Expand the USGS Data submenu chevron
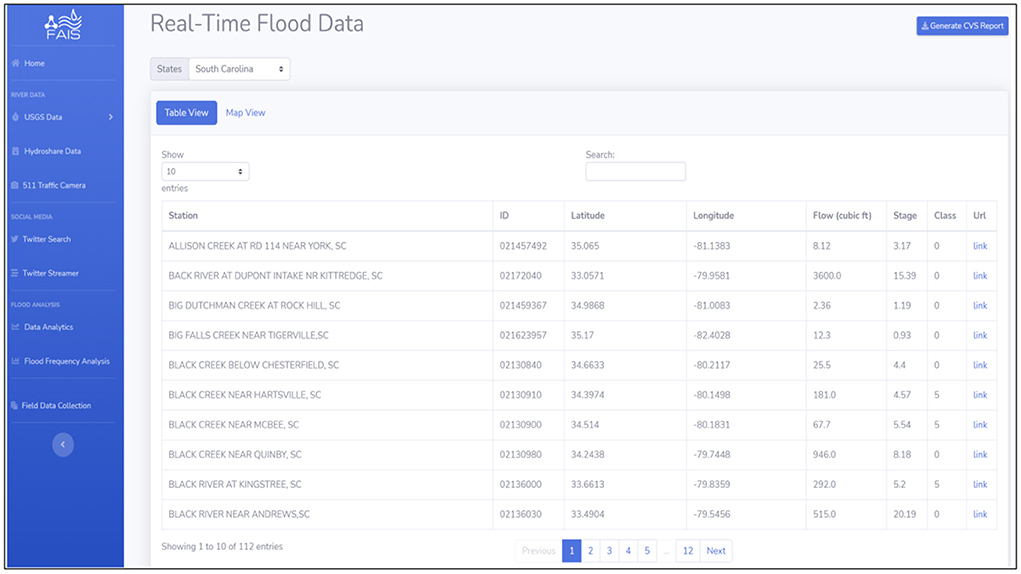Image resolution: width=1021 pixels, height=574 pixels. pos(111,117)
